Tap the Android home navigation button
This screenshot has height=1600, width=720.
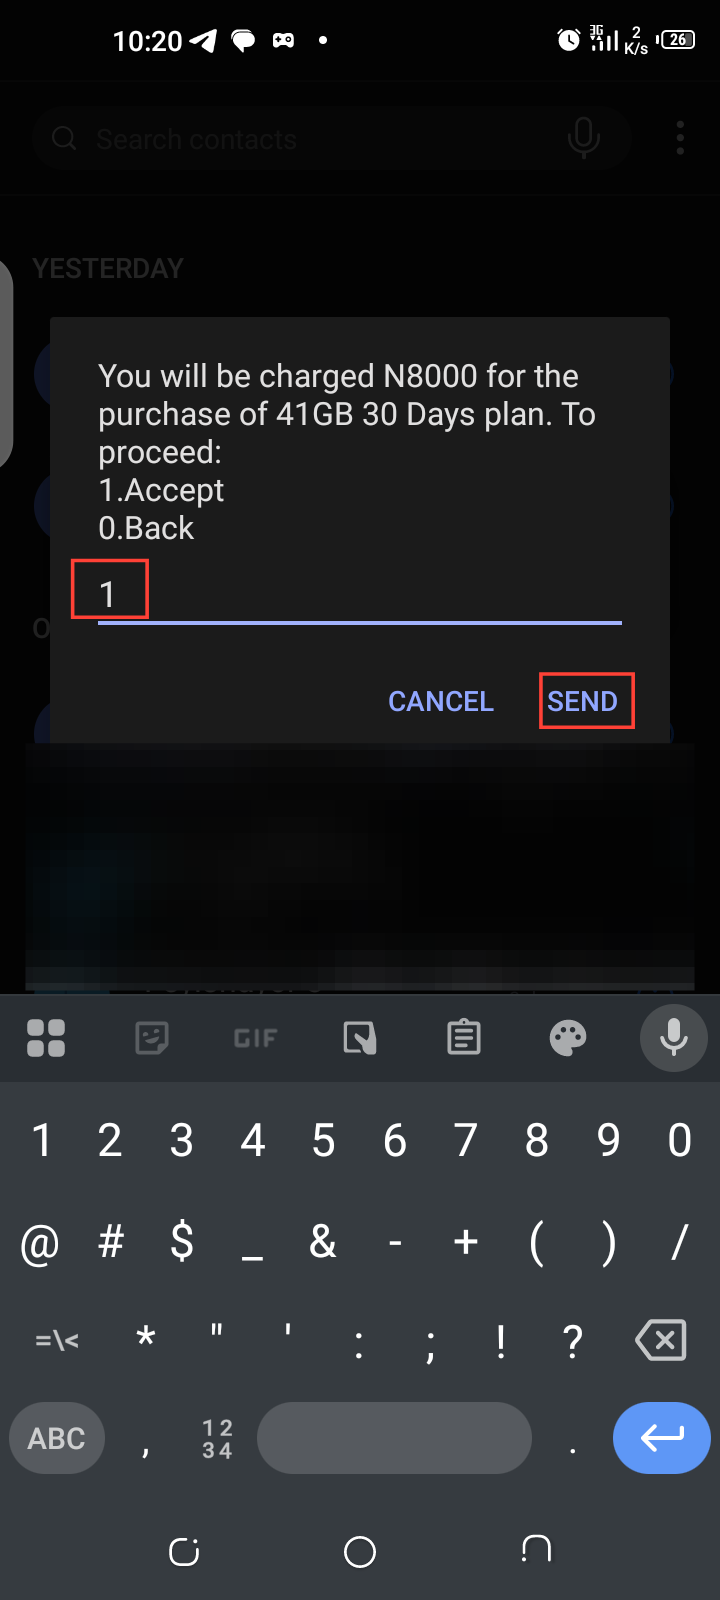(360, 1551)
